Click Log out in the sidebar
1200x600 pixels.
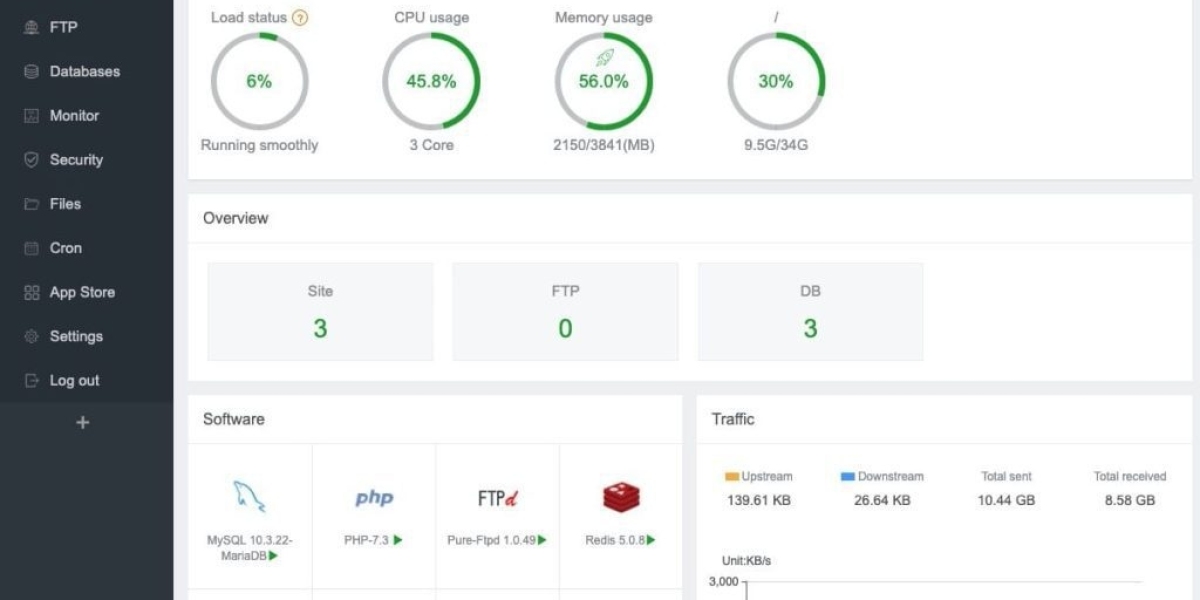74,381
